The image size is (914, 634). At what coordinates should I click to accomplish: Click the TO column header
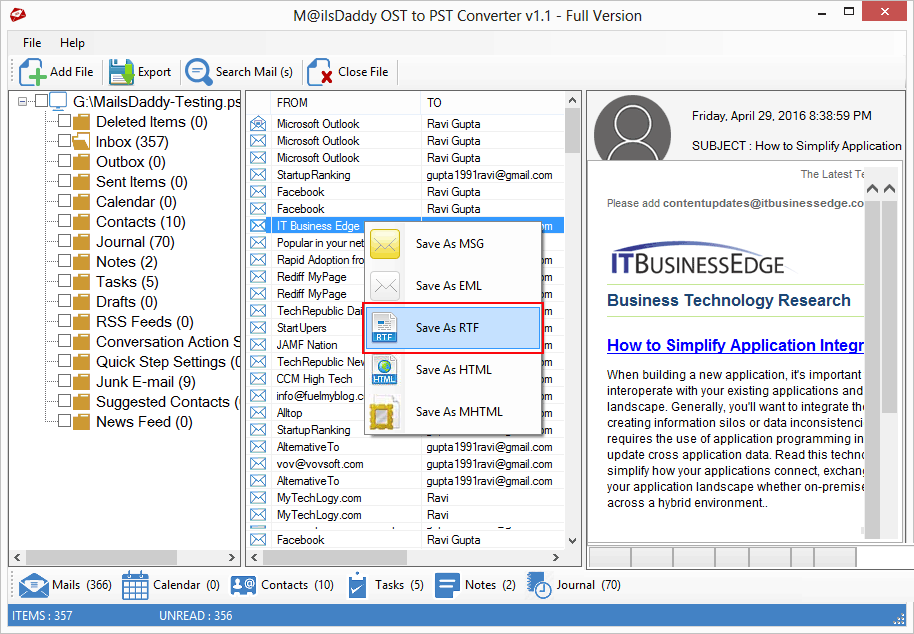click(x=493, y=103)
